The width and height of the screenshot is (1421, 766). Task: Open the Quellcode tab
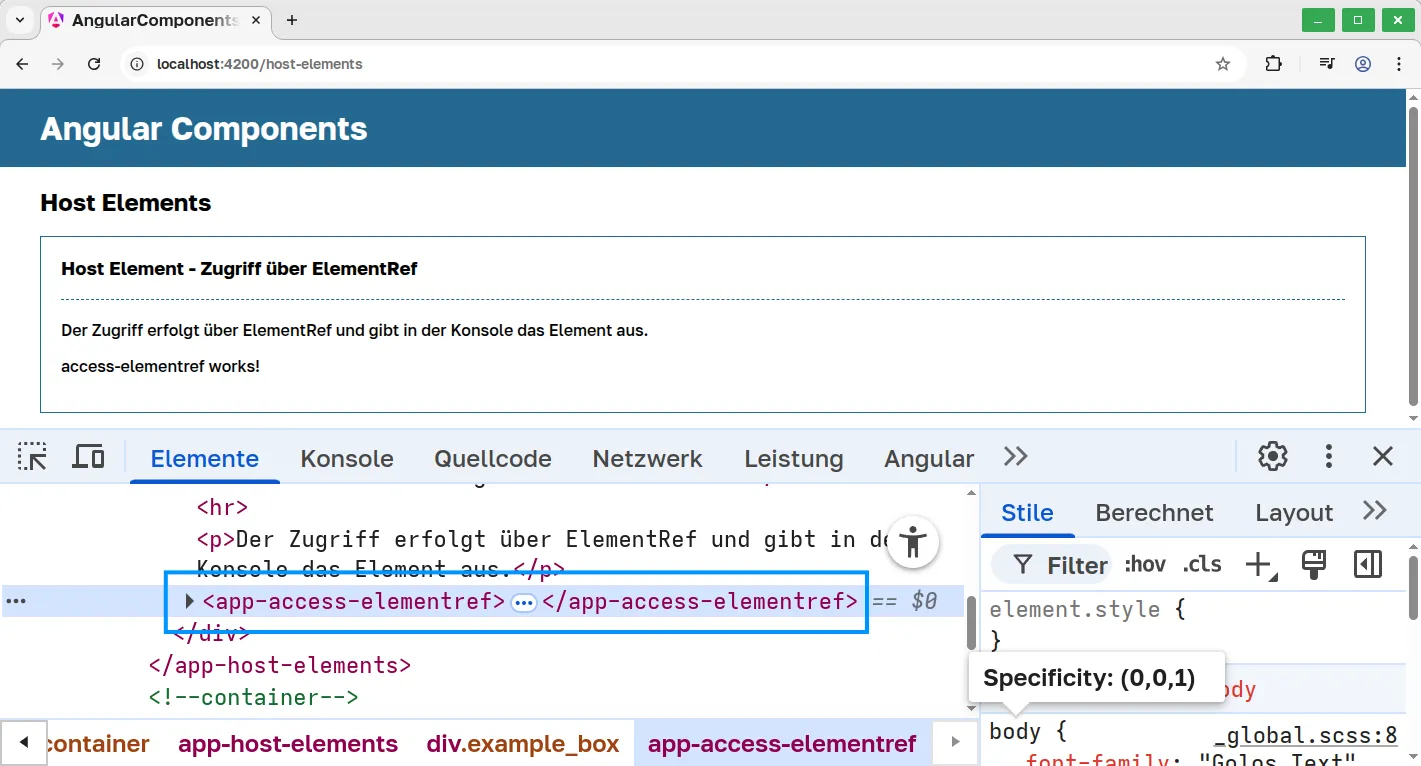(493, 459)
